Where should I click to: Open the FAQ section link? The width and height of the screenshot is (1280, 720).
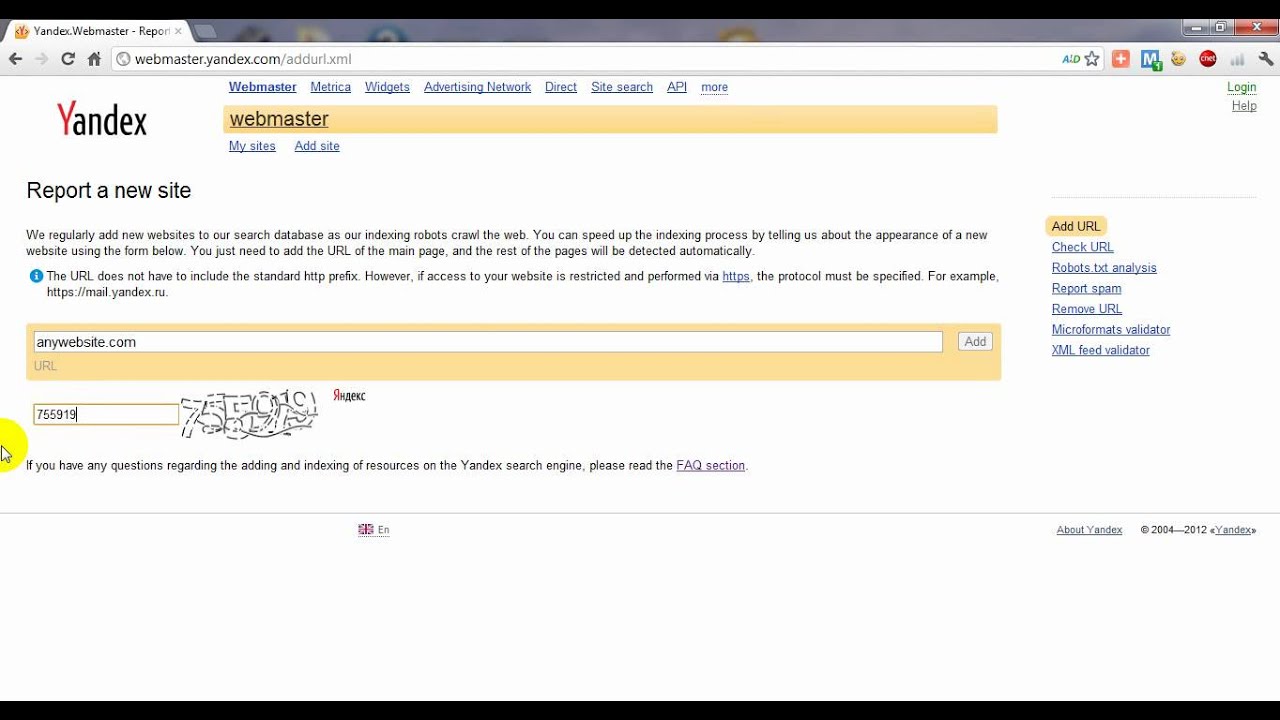pos(710,466)
